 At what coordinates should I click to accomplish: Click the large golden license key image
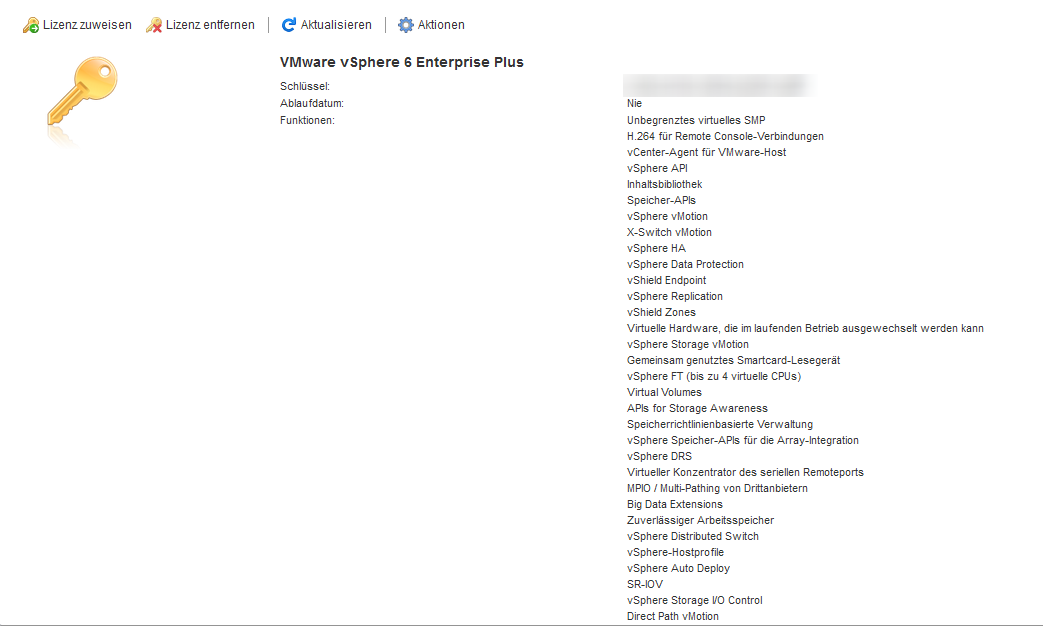82,91
